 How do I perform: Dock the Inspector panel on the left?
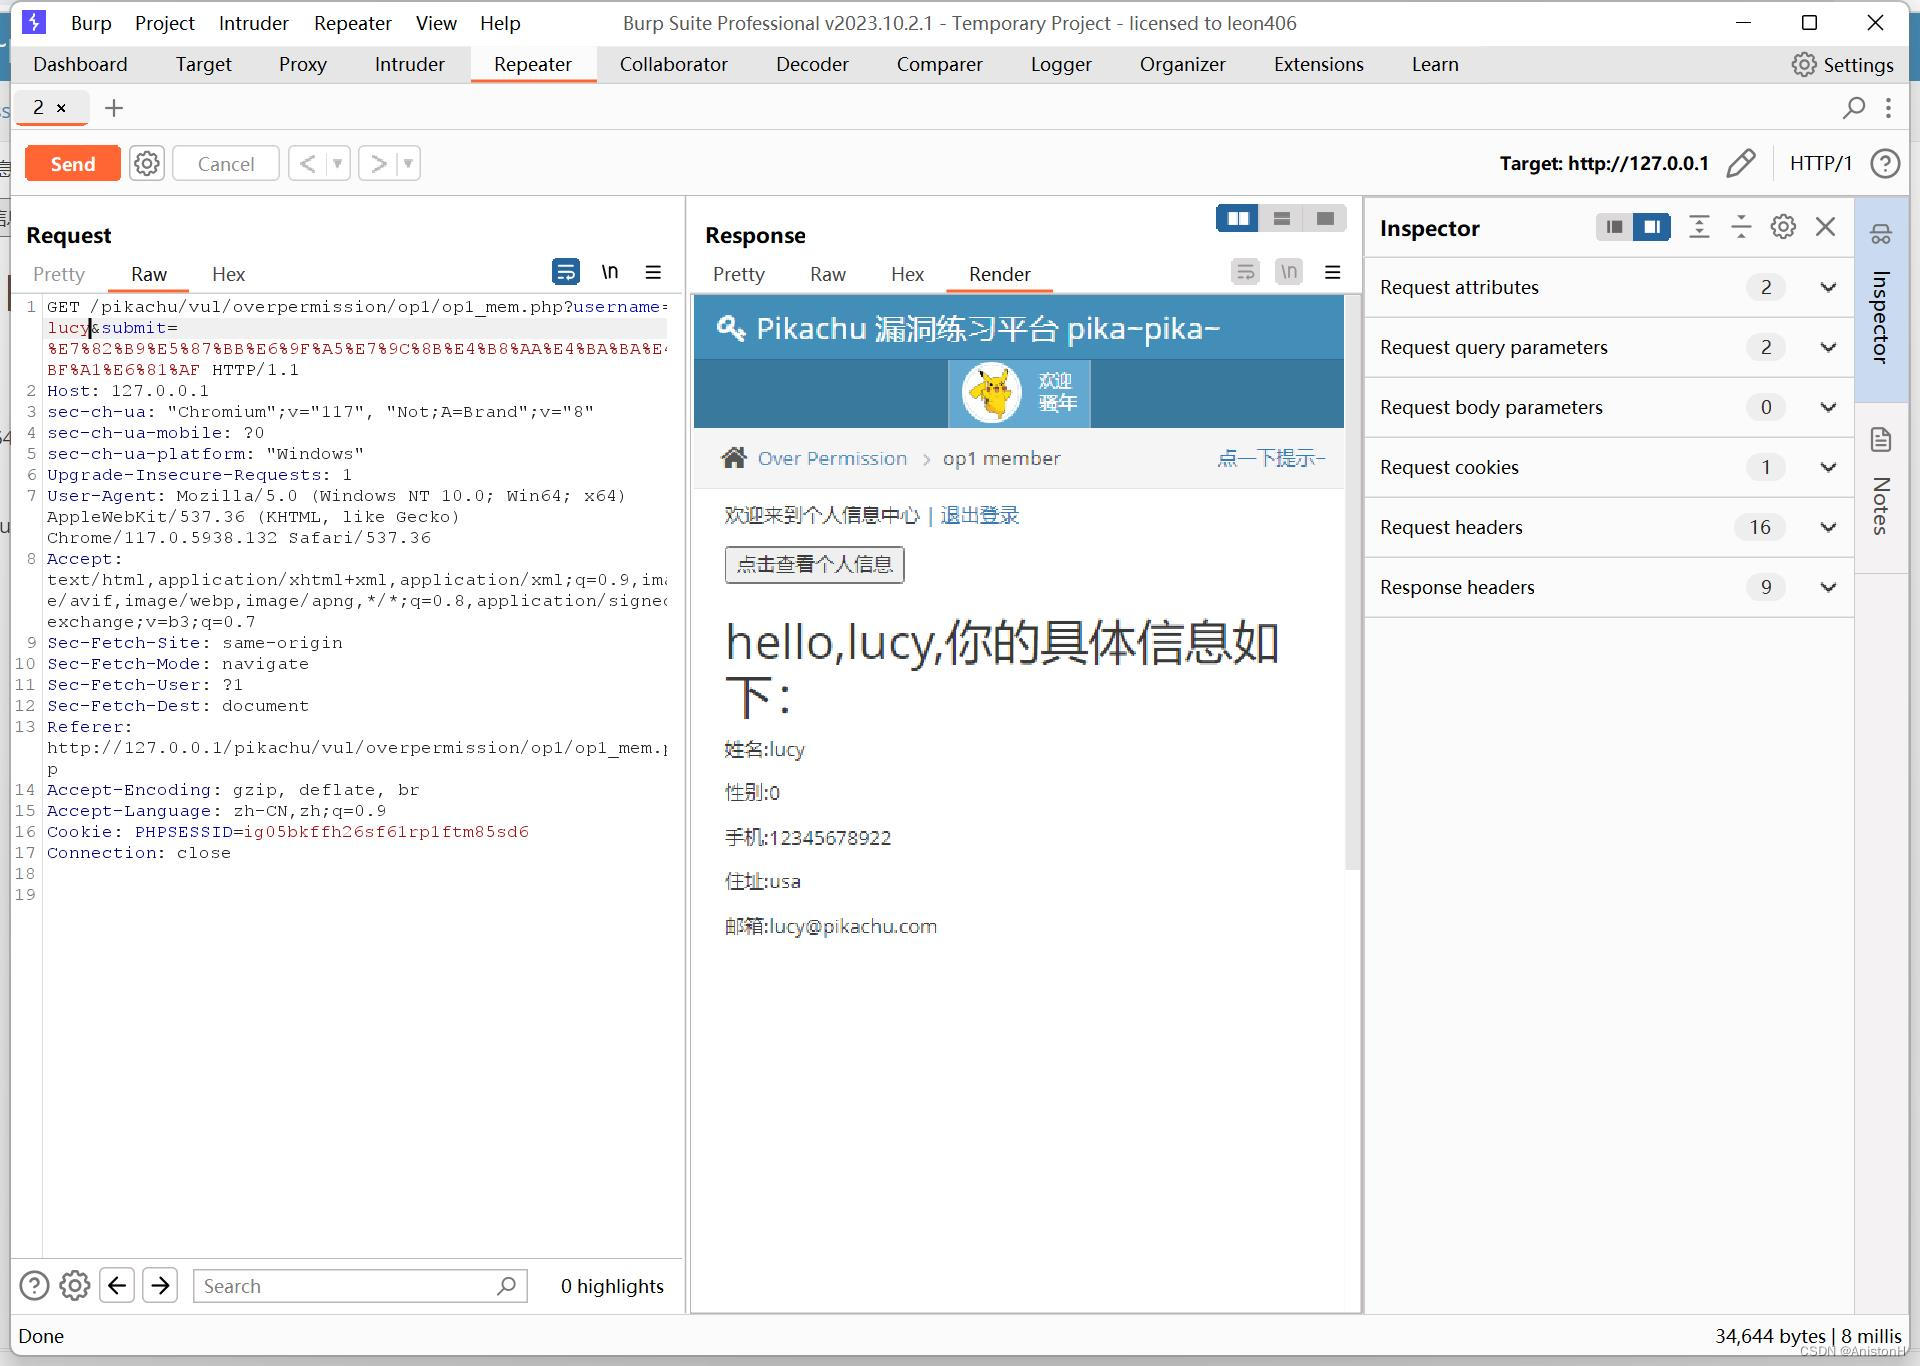pyautogui.click(x=1614, y=227)
